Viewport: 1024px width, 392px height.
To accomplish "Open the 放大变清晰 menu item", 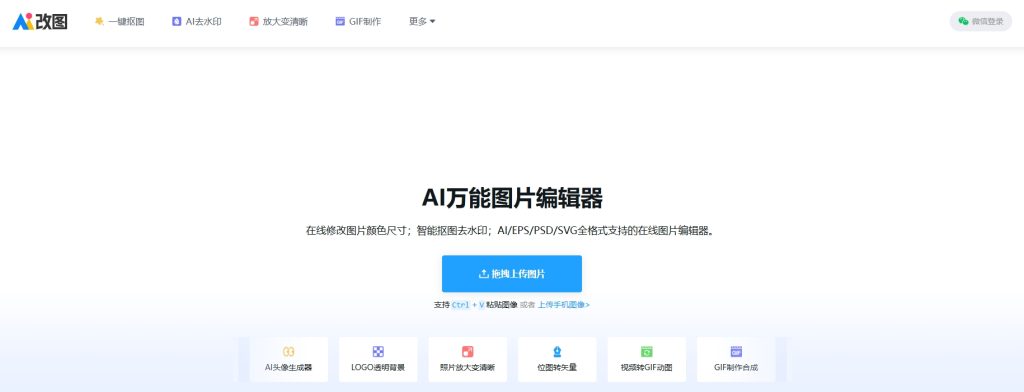I will click(x=278, y=22).
